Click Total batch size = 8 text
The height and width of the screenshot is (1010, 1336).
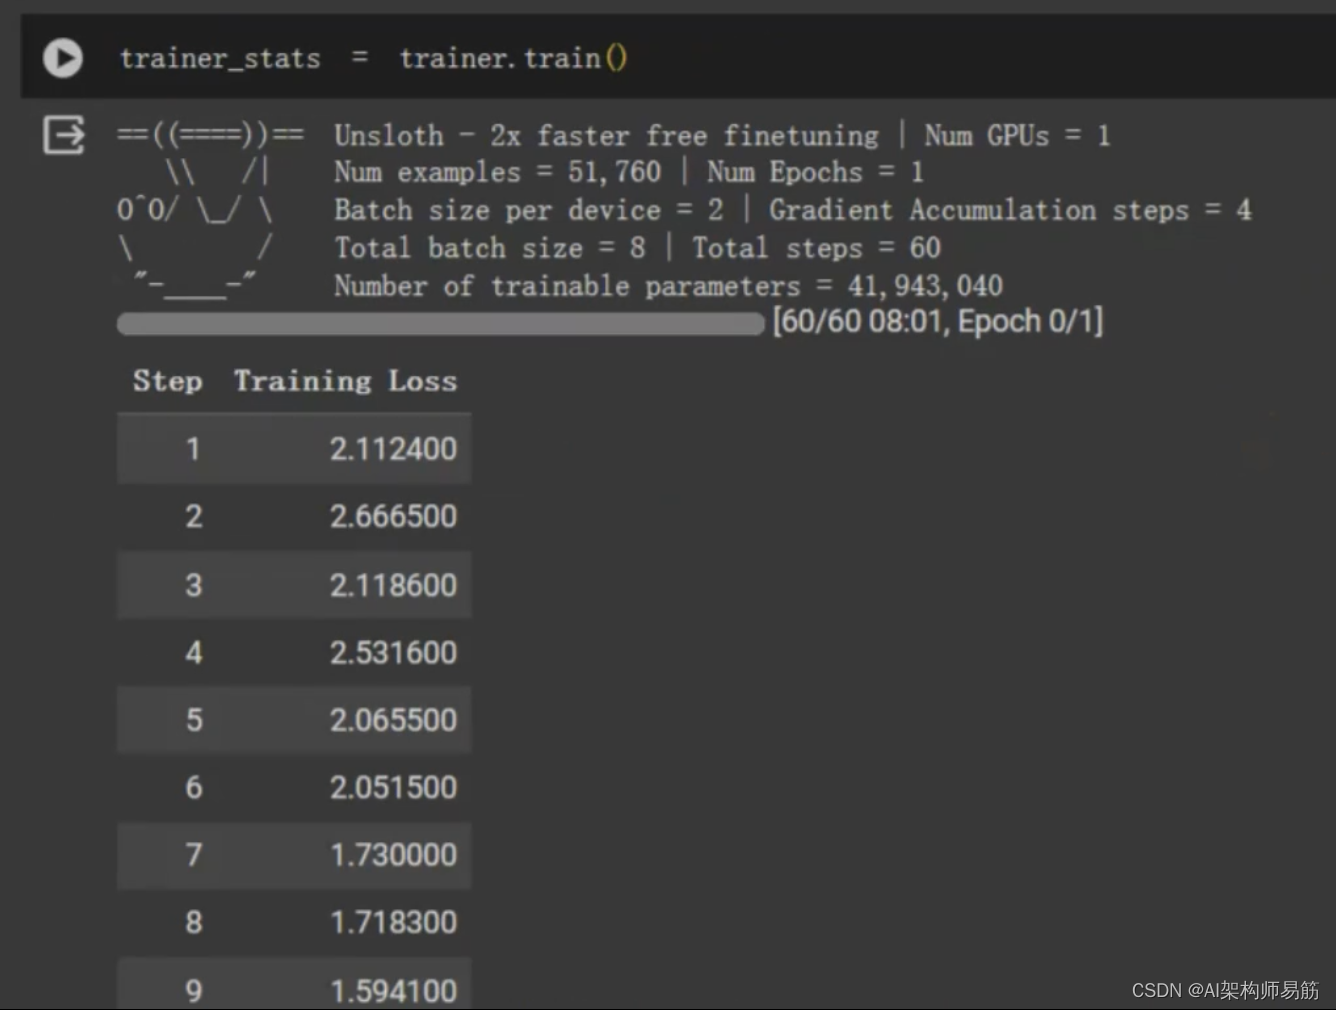pos(489,248)
